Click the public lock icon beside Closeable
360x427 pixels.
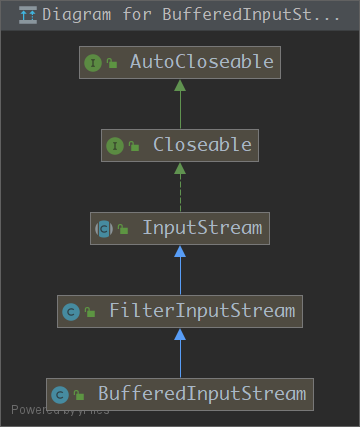click(x=134, y=146)
